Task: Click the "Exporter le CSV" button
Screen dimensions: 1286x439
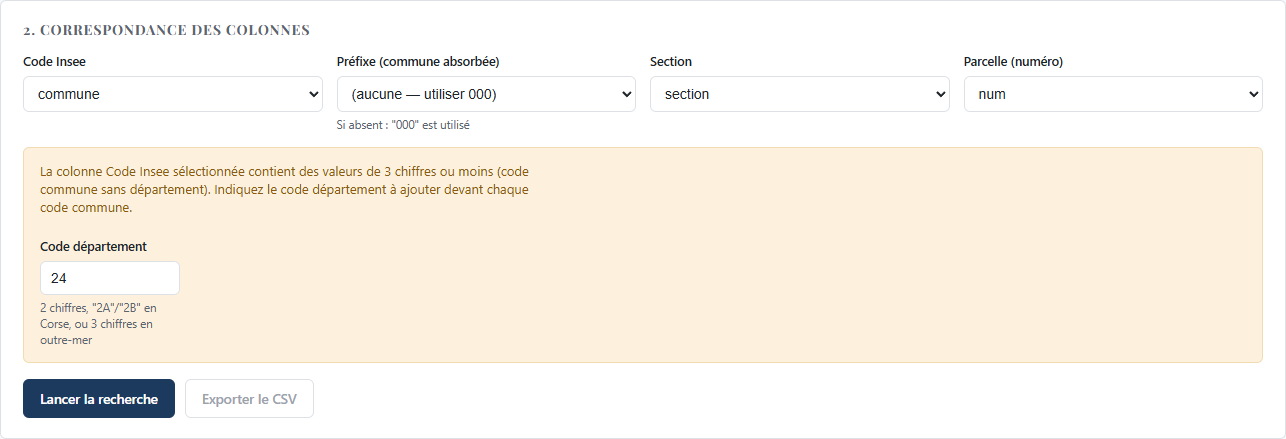Action: [x=249, y=398]
